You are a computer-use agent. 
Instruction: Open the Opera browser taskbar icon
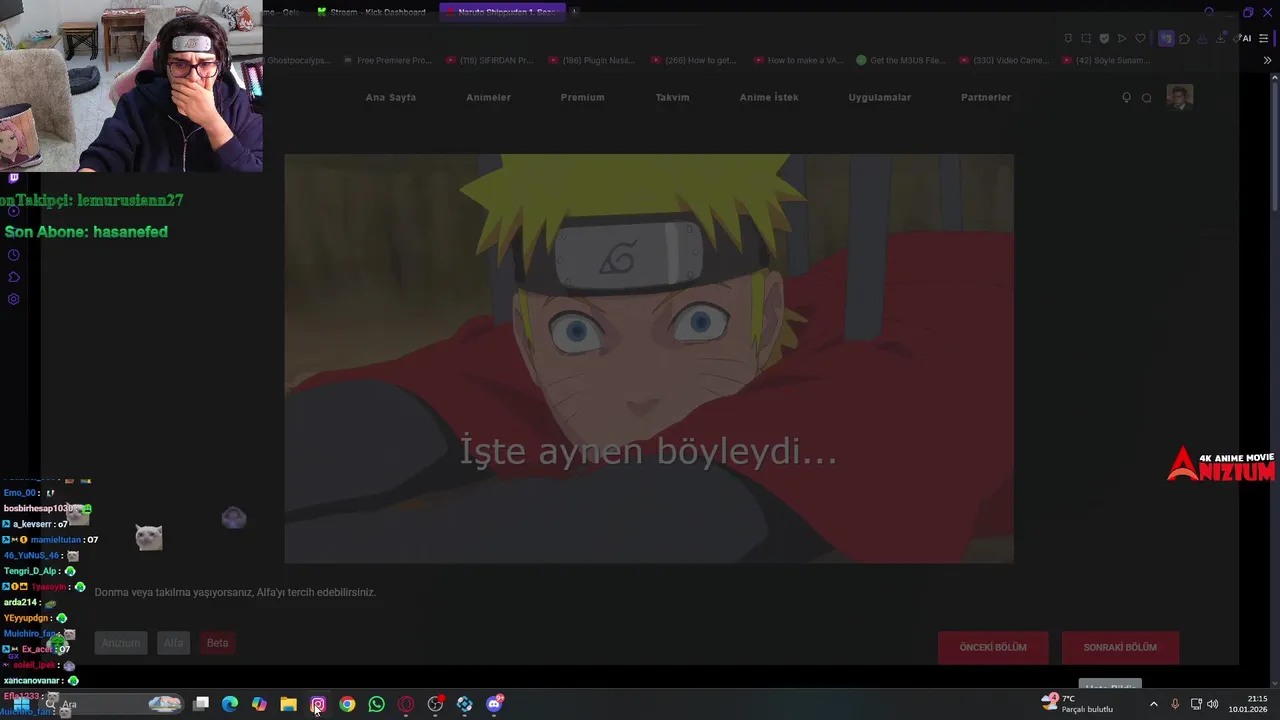406,704
